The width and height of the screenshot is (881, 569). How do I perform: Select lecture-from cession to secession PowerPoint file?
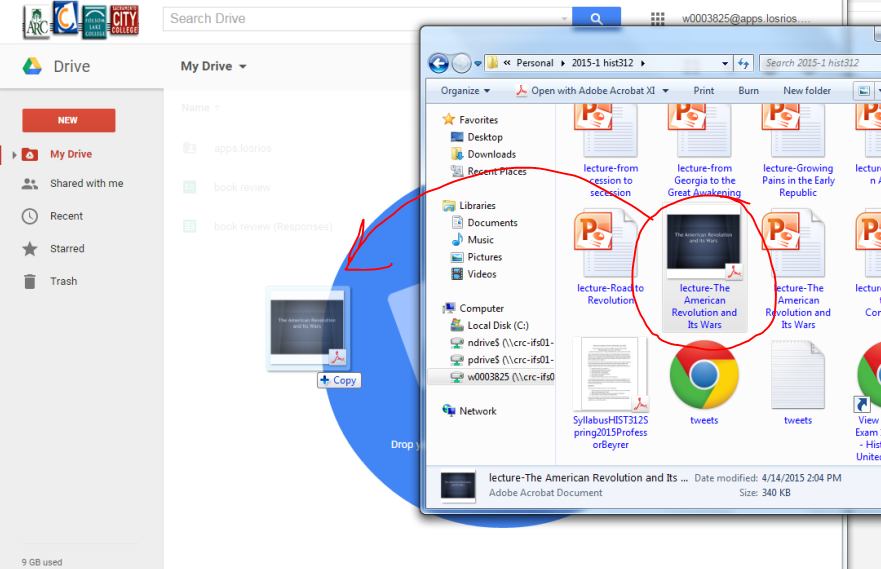click(x=610, y=152)
